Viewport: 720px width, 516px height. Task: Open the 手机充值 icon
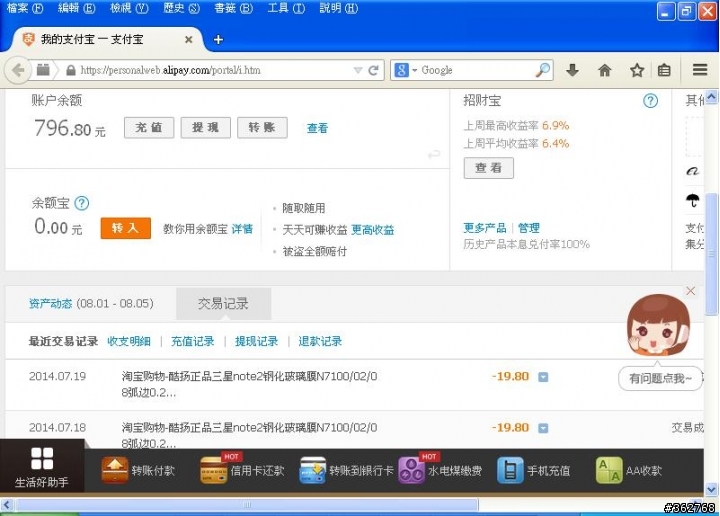(x=510, y=470)
